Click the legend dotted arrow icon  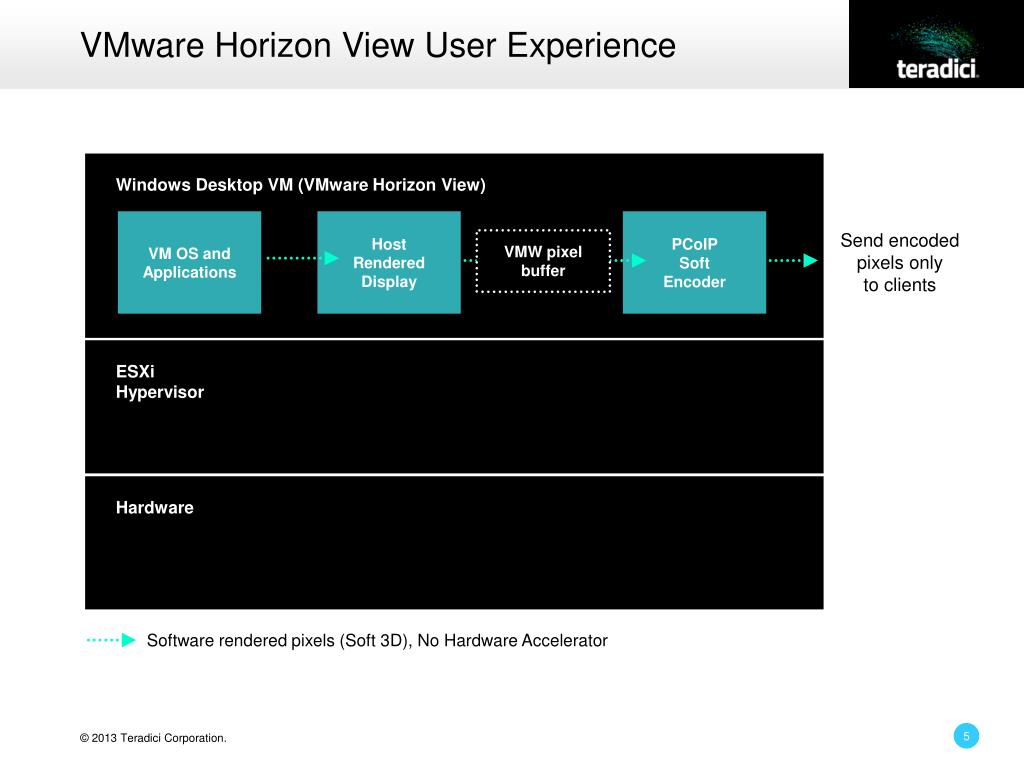click(111, 640)
